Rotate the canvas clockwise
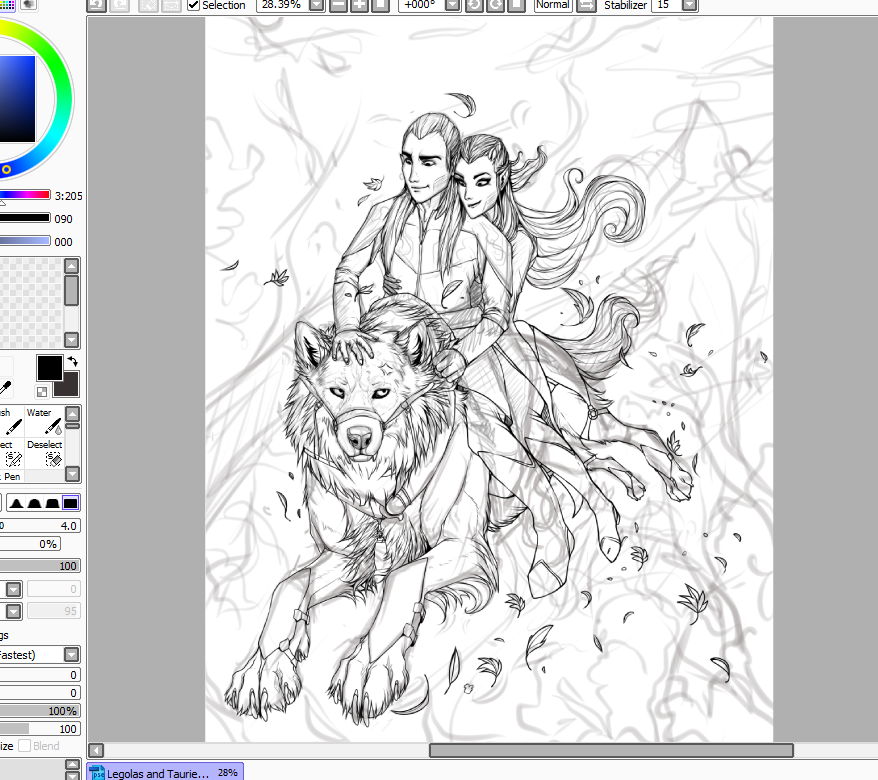The image size is (878, 780). 496,5
